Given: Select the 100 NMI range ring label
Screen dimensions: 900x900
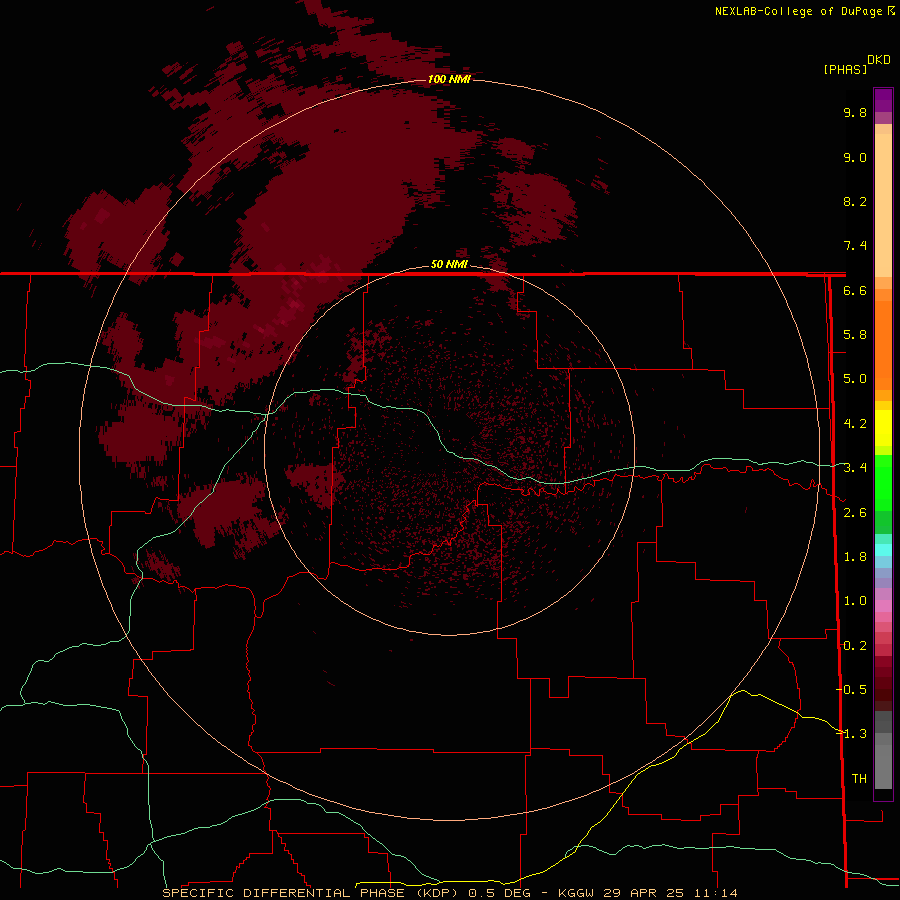Looking at the screenshot, I should 449,79.
